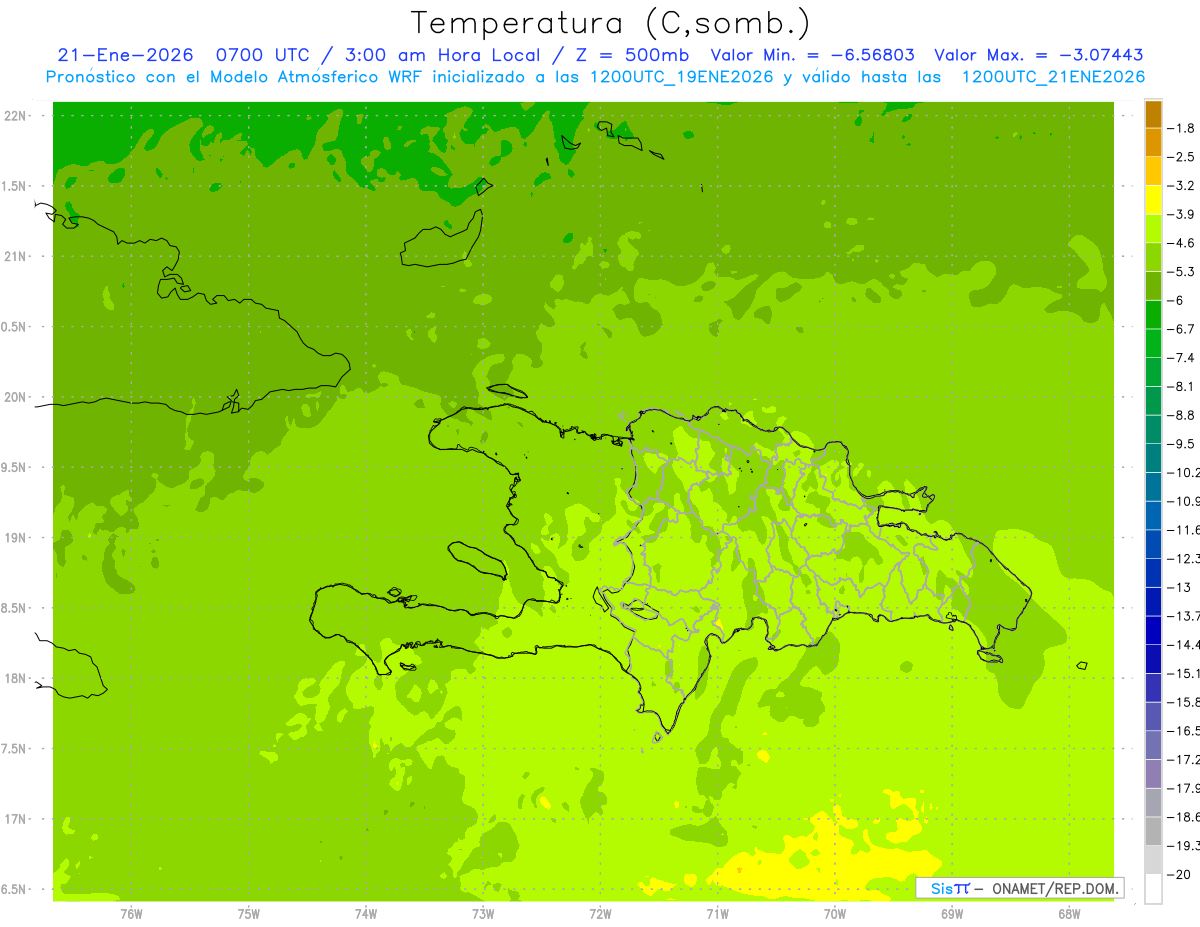Click the 'Temperatura (C,somb.)' chart title
The width and height of the screenshot is (1200, 927).
[x=610, y=23]
